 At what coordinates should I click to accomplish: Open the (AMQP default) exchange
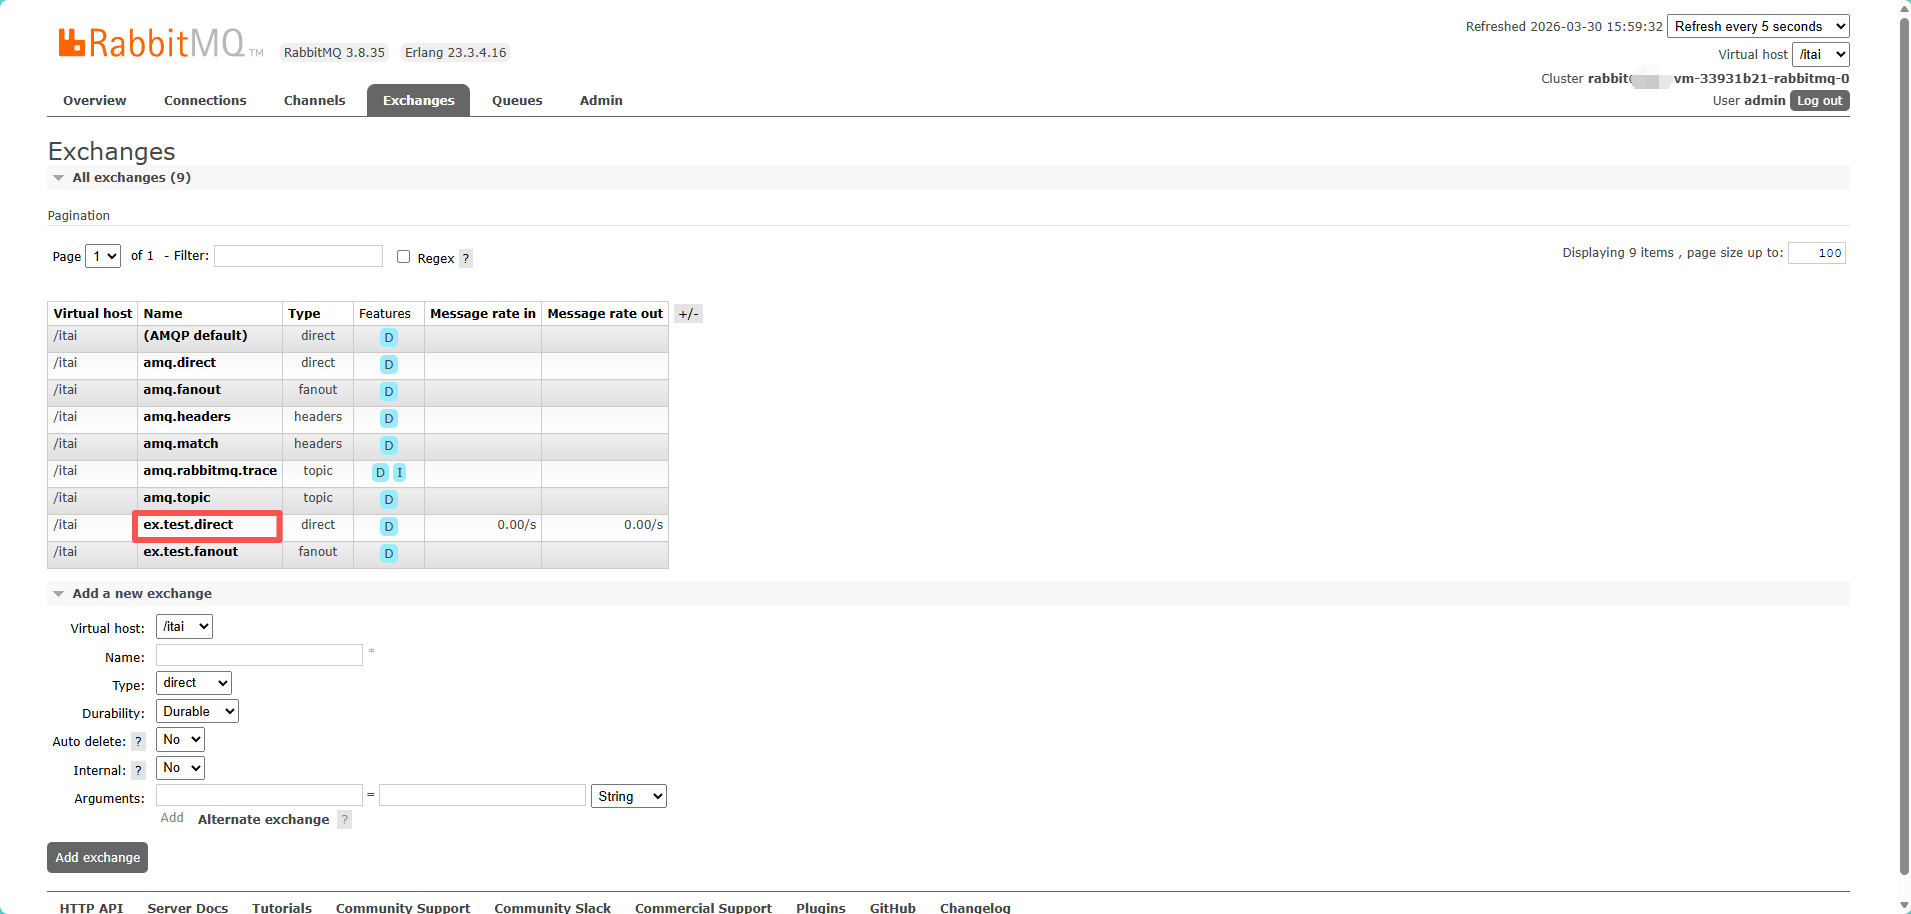195,336
